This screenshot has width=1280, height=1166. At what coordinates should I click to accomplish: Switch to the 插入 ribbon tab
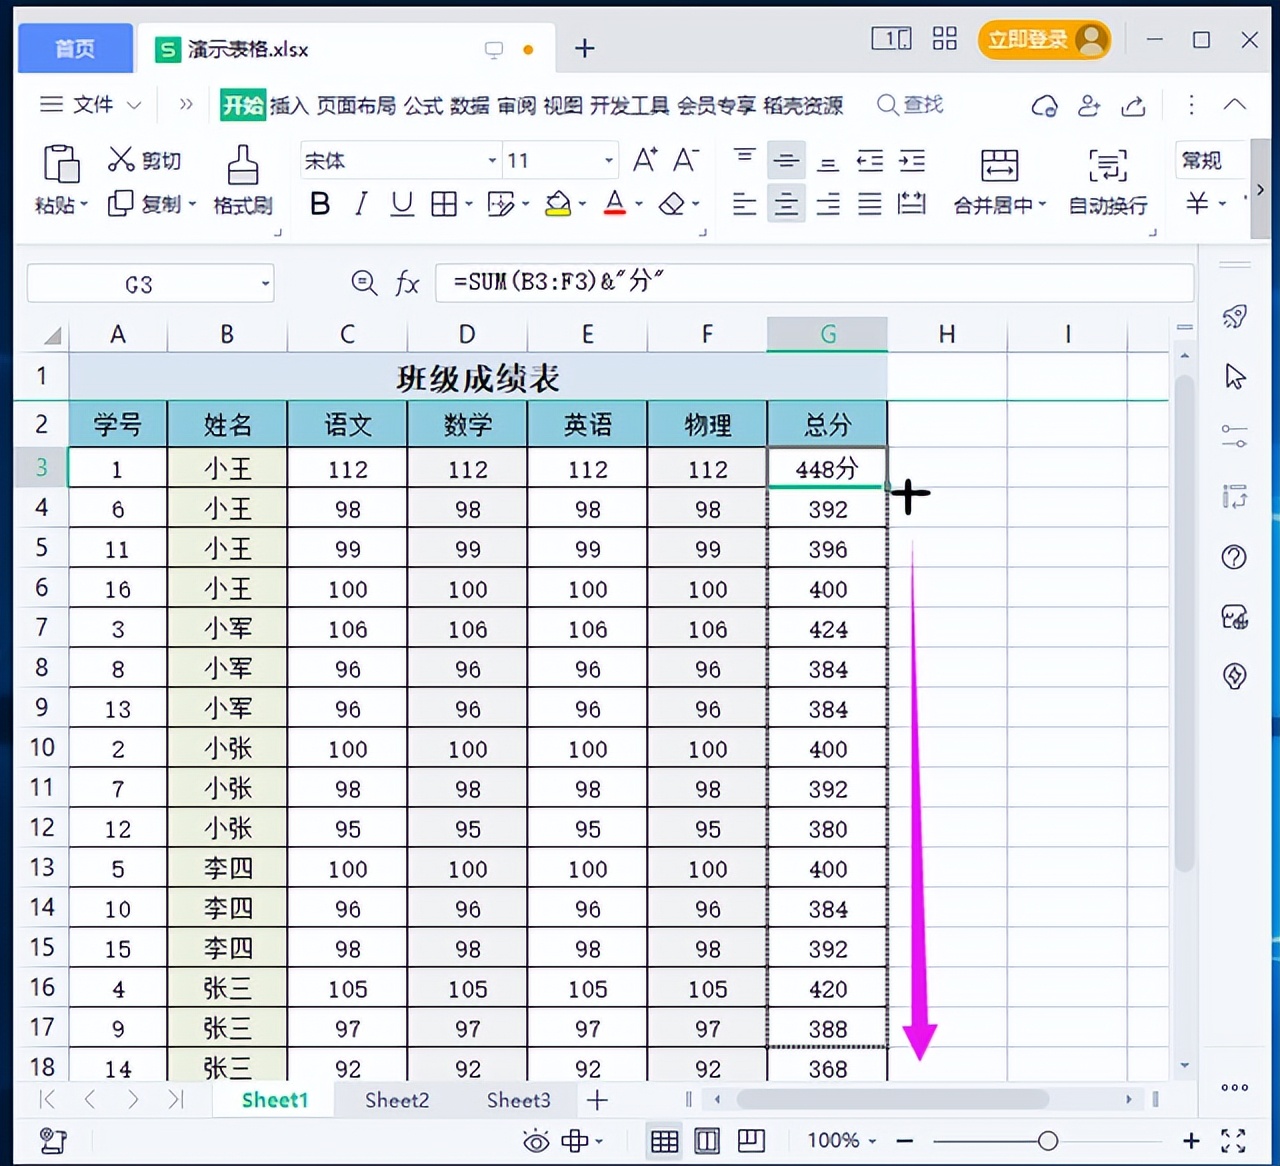(290, 105)
